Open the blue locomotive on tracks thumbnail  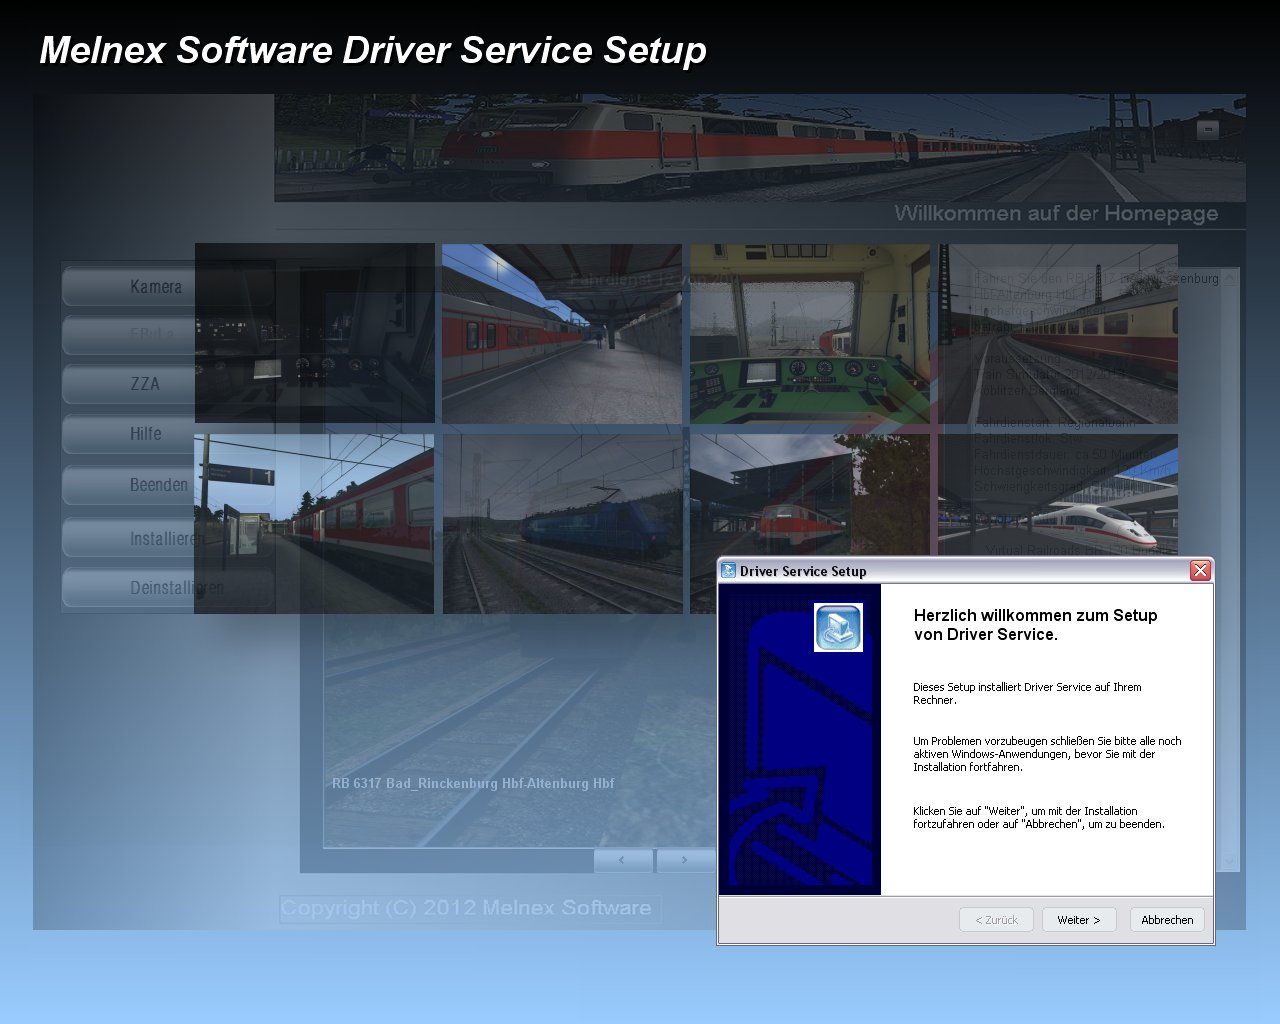[x=563, y=523]
